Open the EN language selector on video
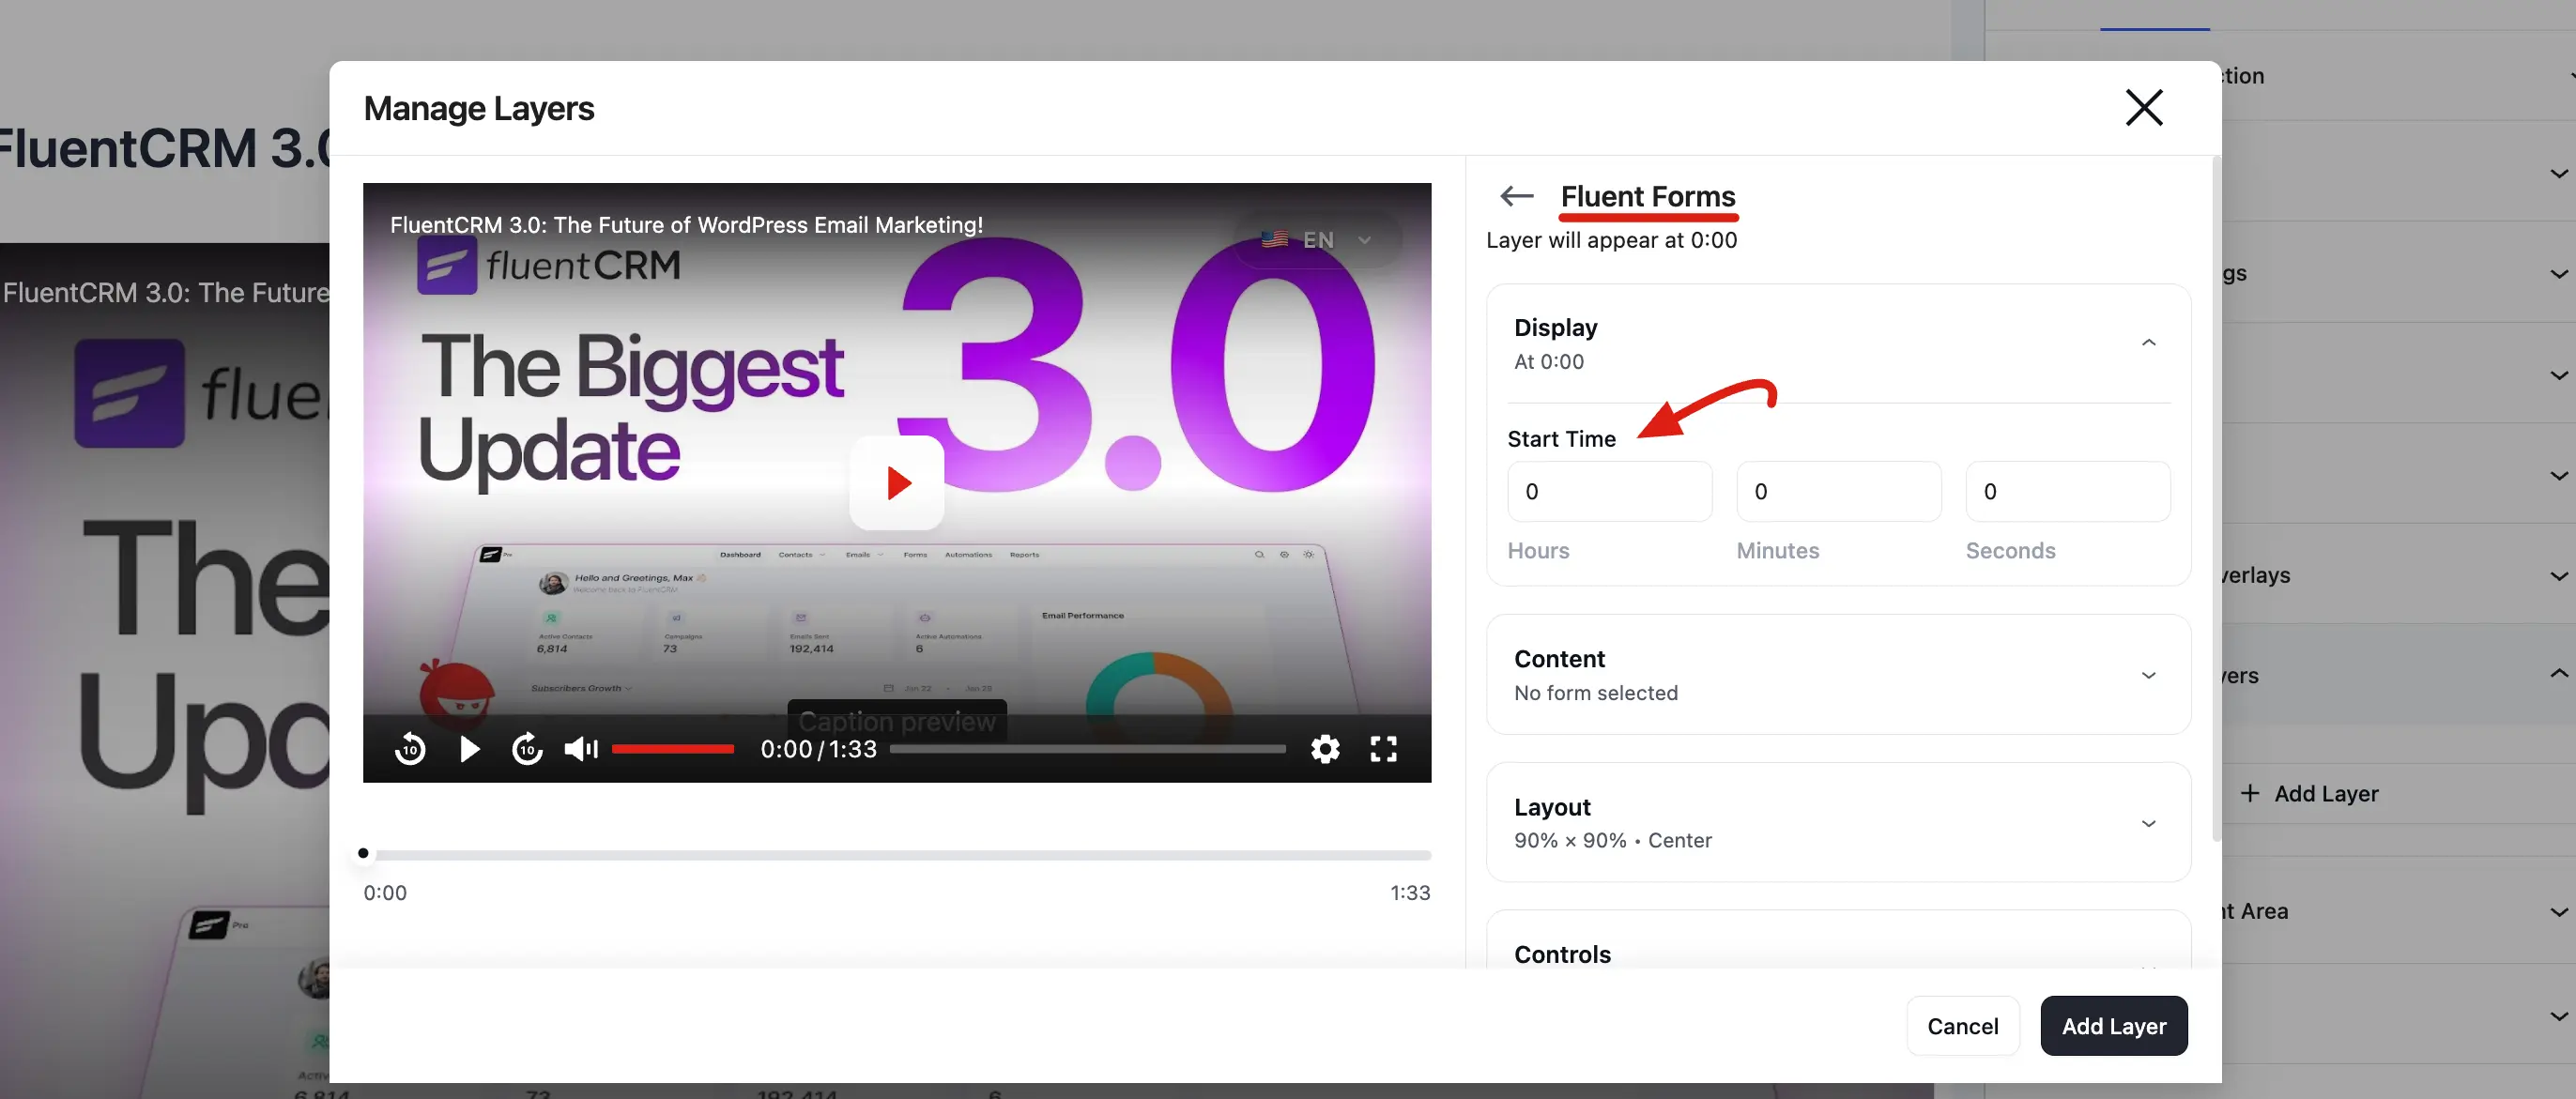 1317,240
